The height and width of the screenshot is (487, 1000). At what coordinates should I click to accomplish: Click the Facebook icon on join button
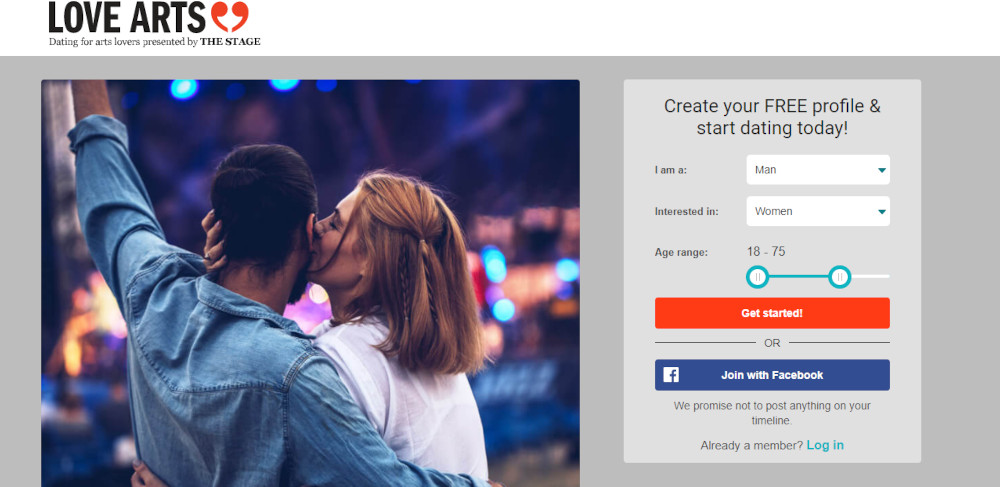(x=671, y=375)
